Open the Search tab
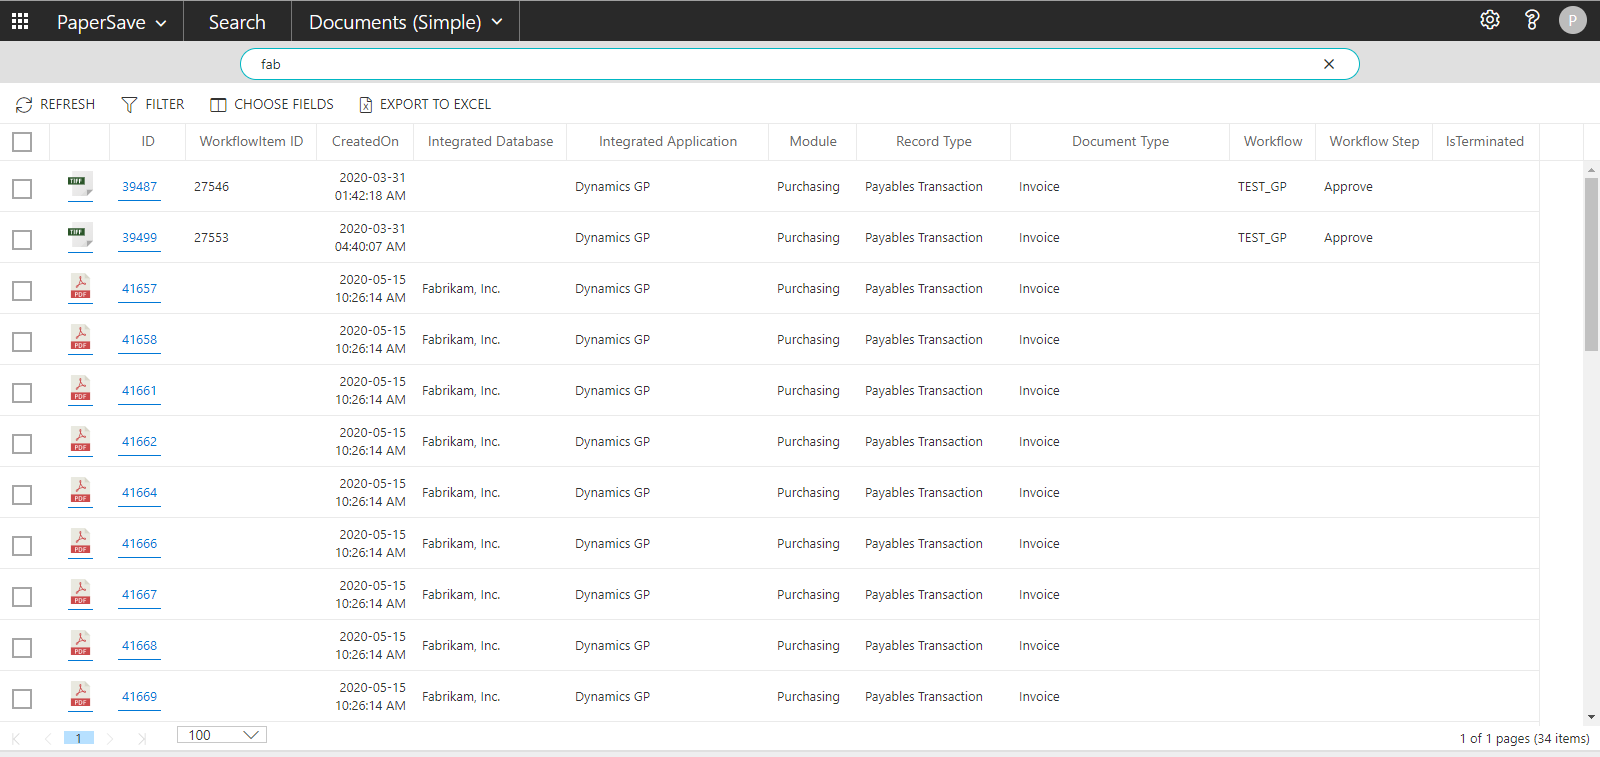 237,22
